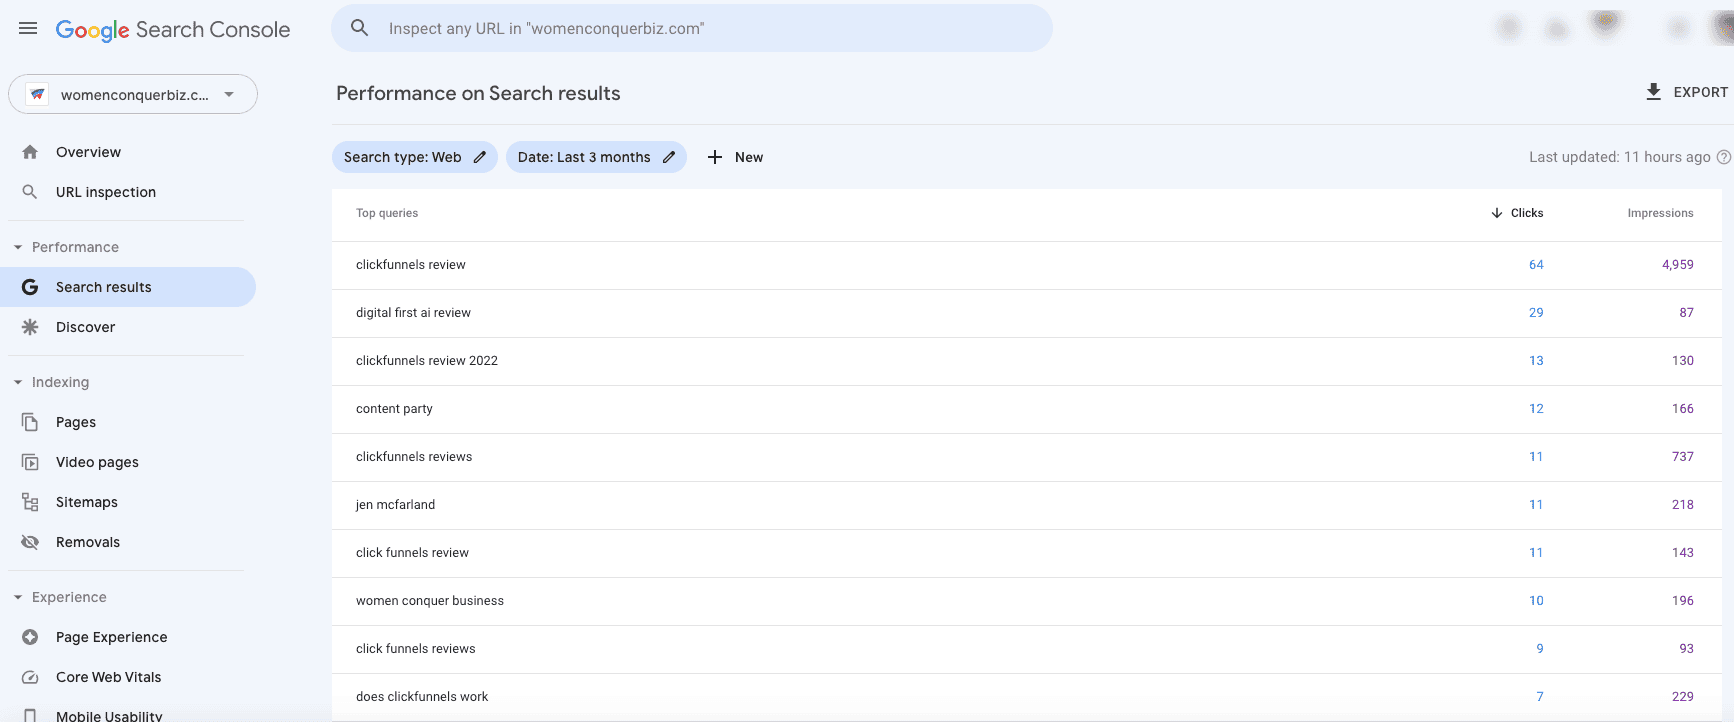Select the does clickfunnels work query
Screen dimensions: 1734x722
coord(1027,697)
